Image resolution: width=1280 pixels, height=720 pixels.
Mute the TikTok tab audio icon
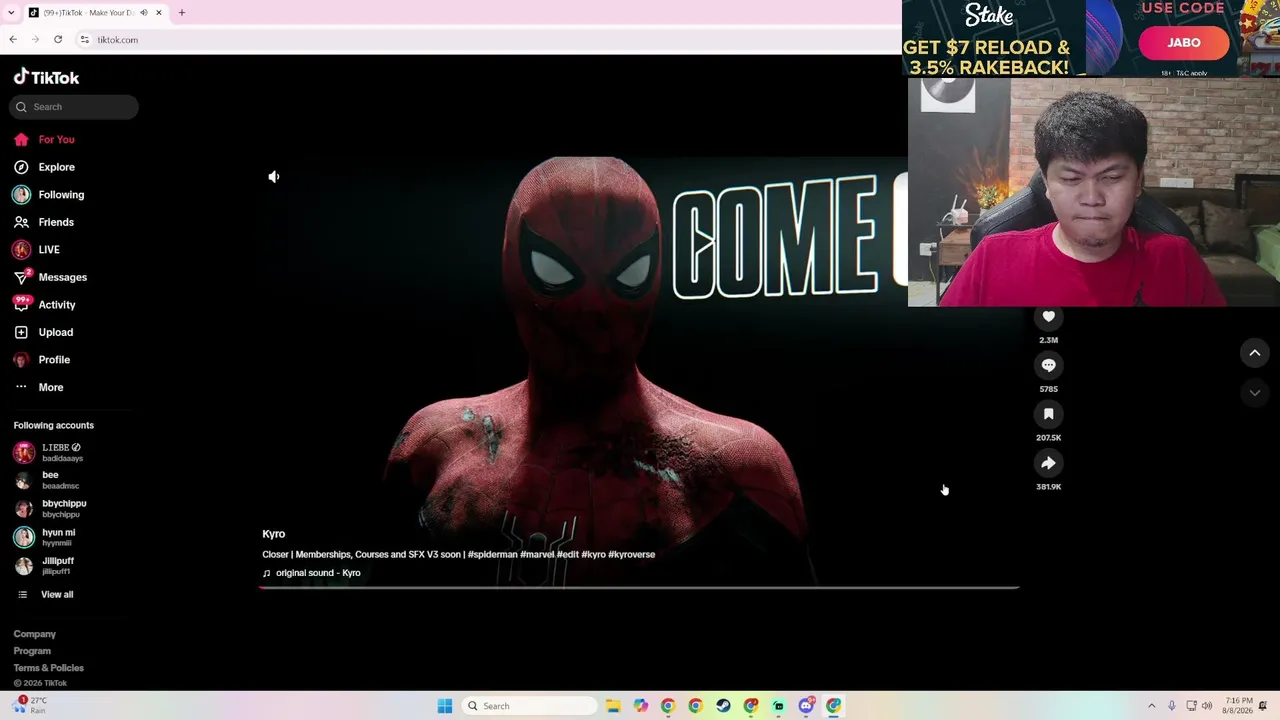click(x=144, y=13)
